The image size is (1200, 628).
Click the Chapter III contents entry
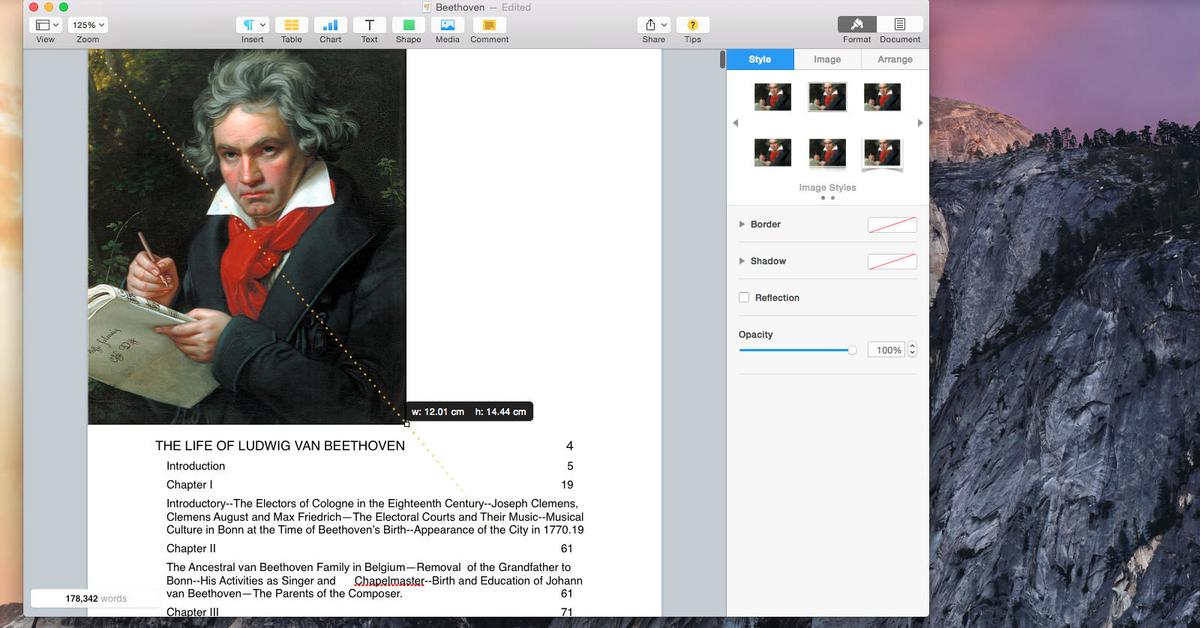(x=193, y=612)
